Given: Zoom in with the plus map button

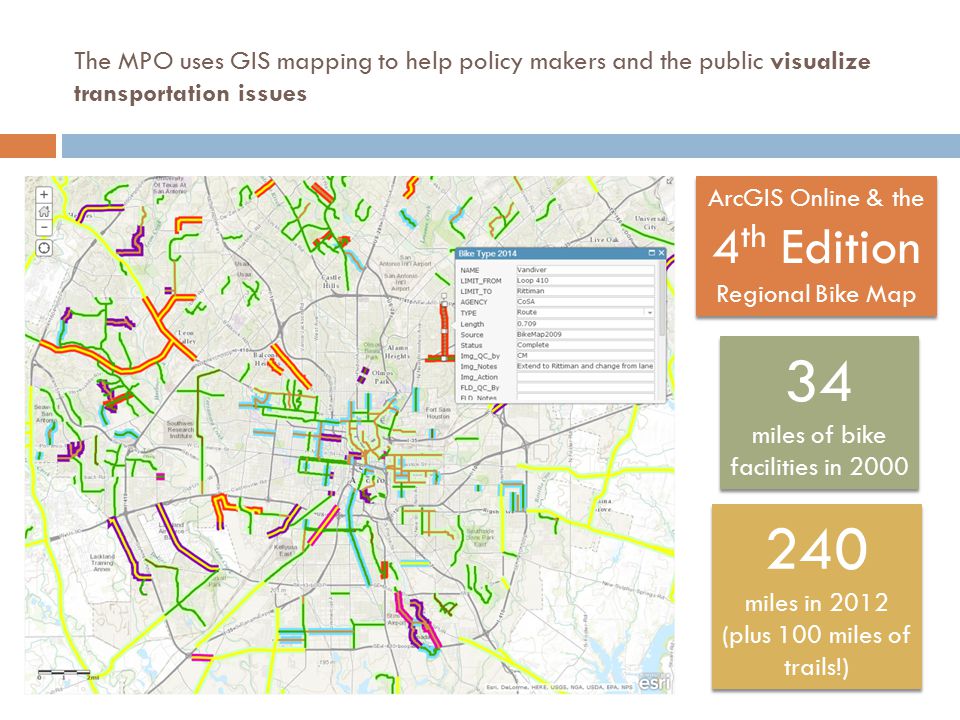Looking at the screenshot, I should (44, 195).
